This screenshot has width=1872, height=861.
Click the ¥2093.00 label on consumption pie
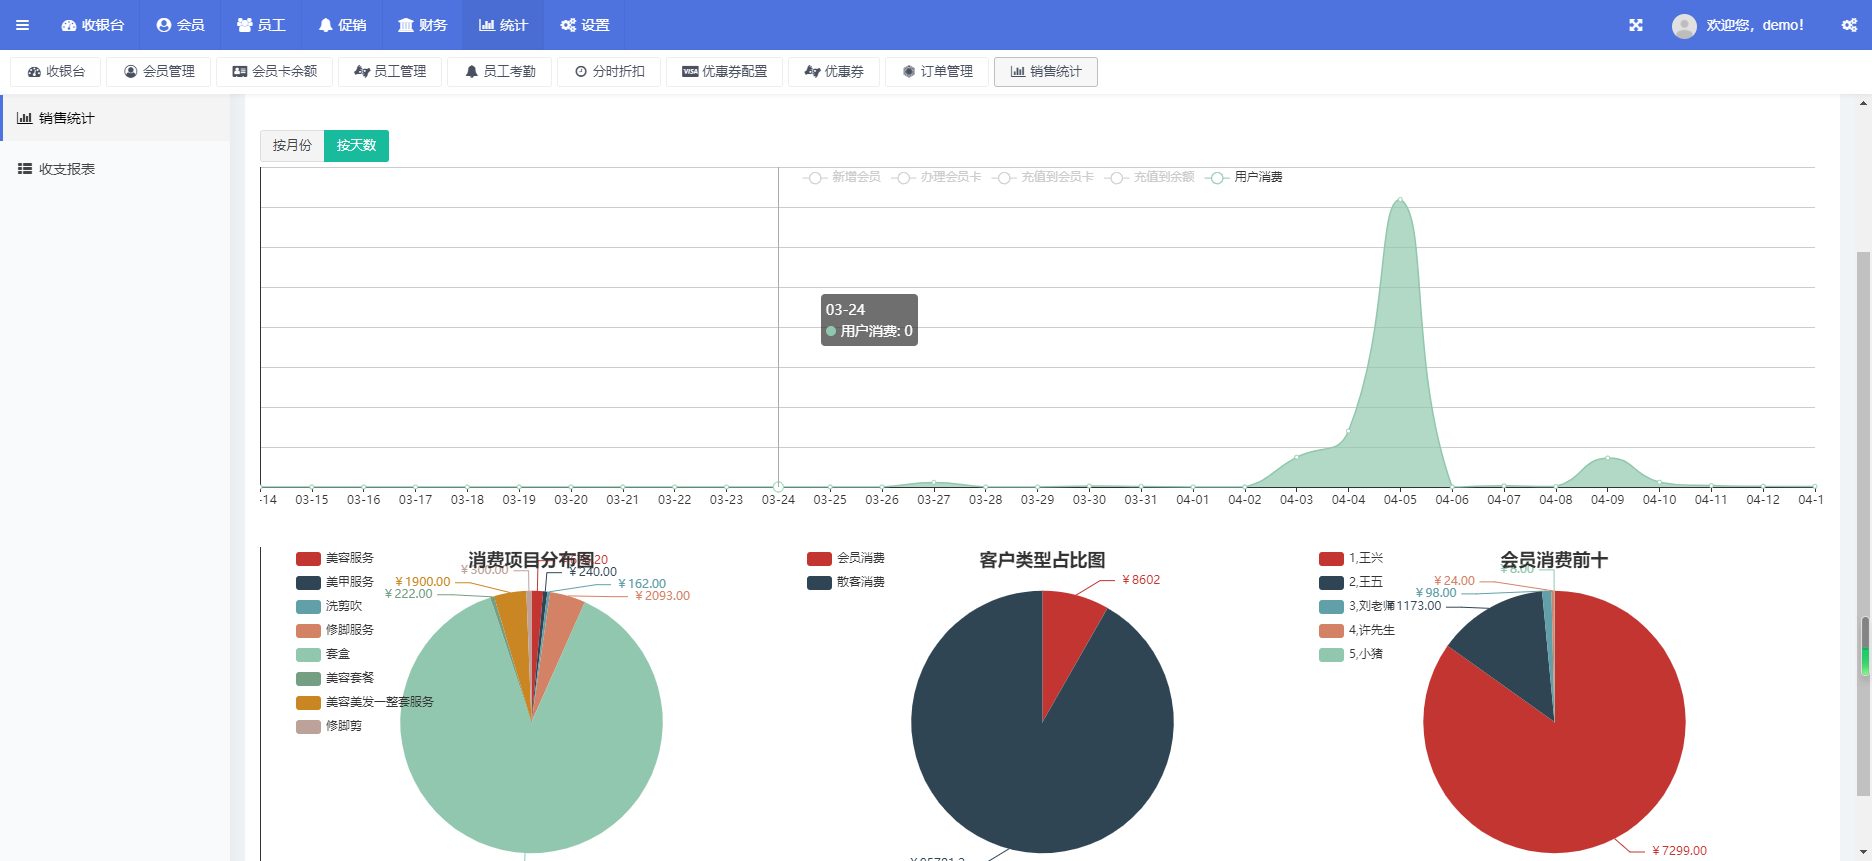pyautogui.click(x=662, y=596)
